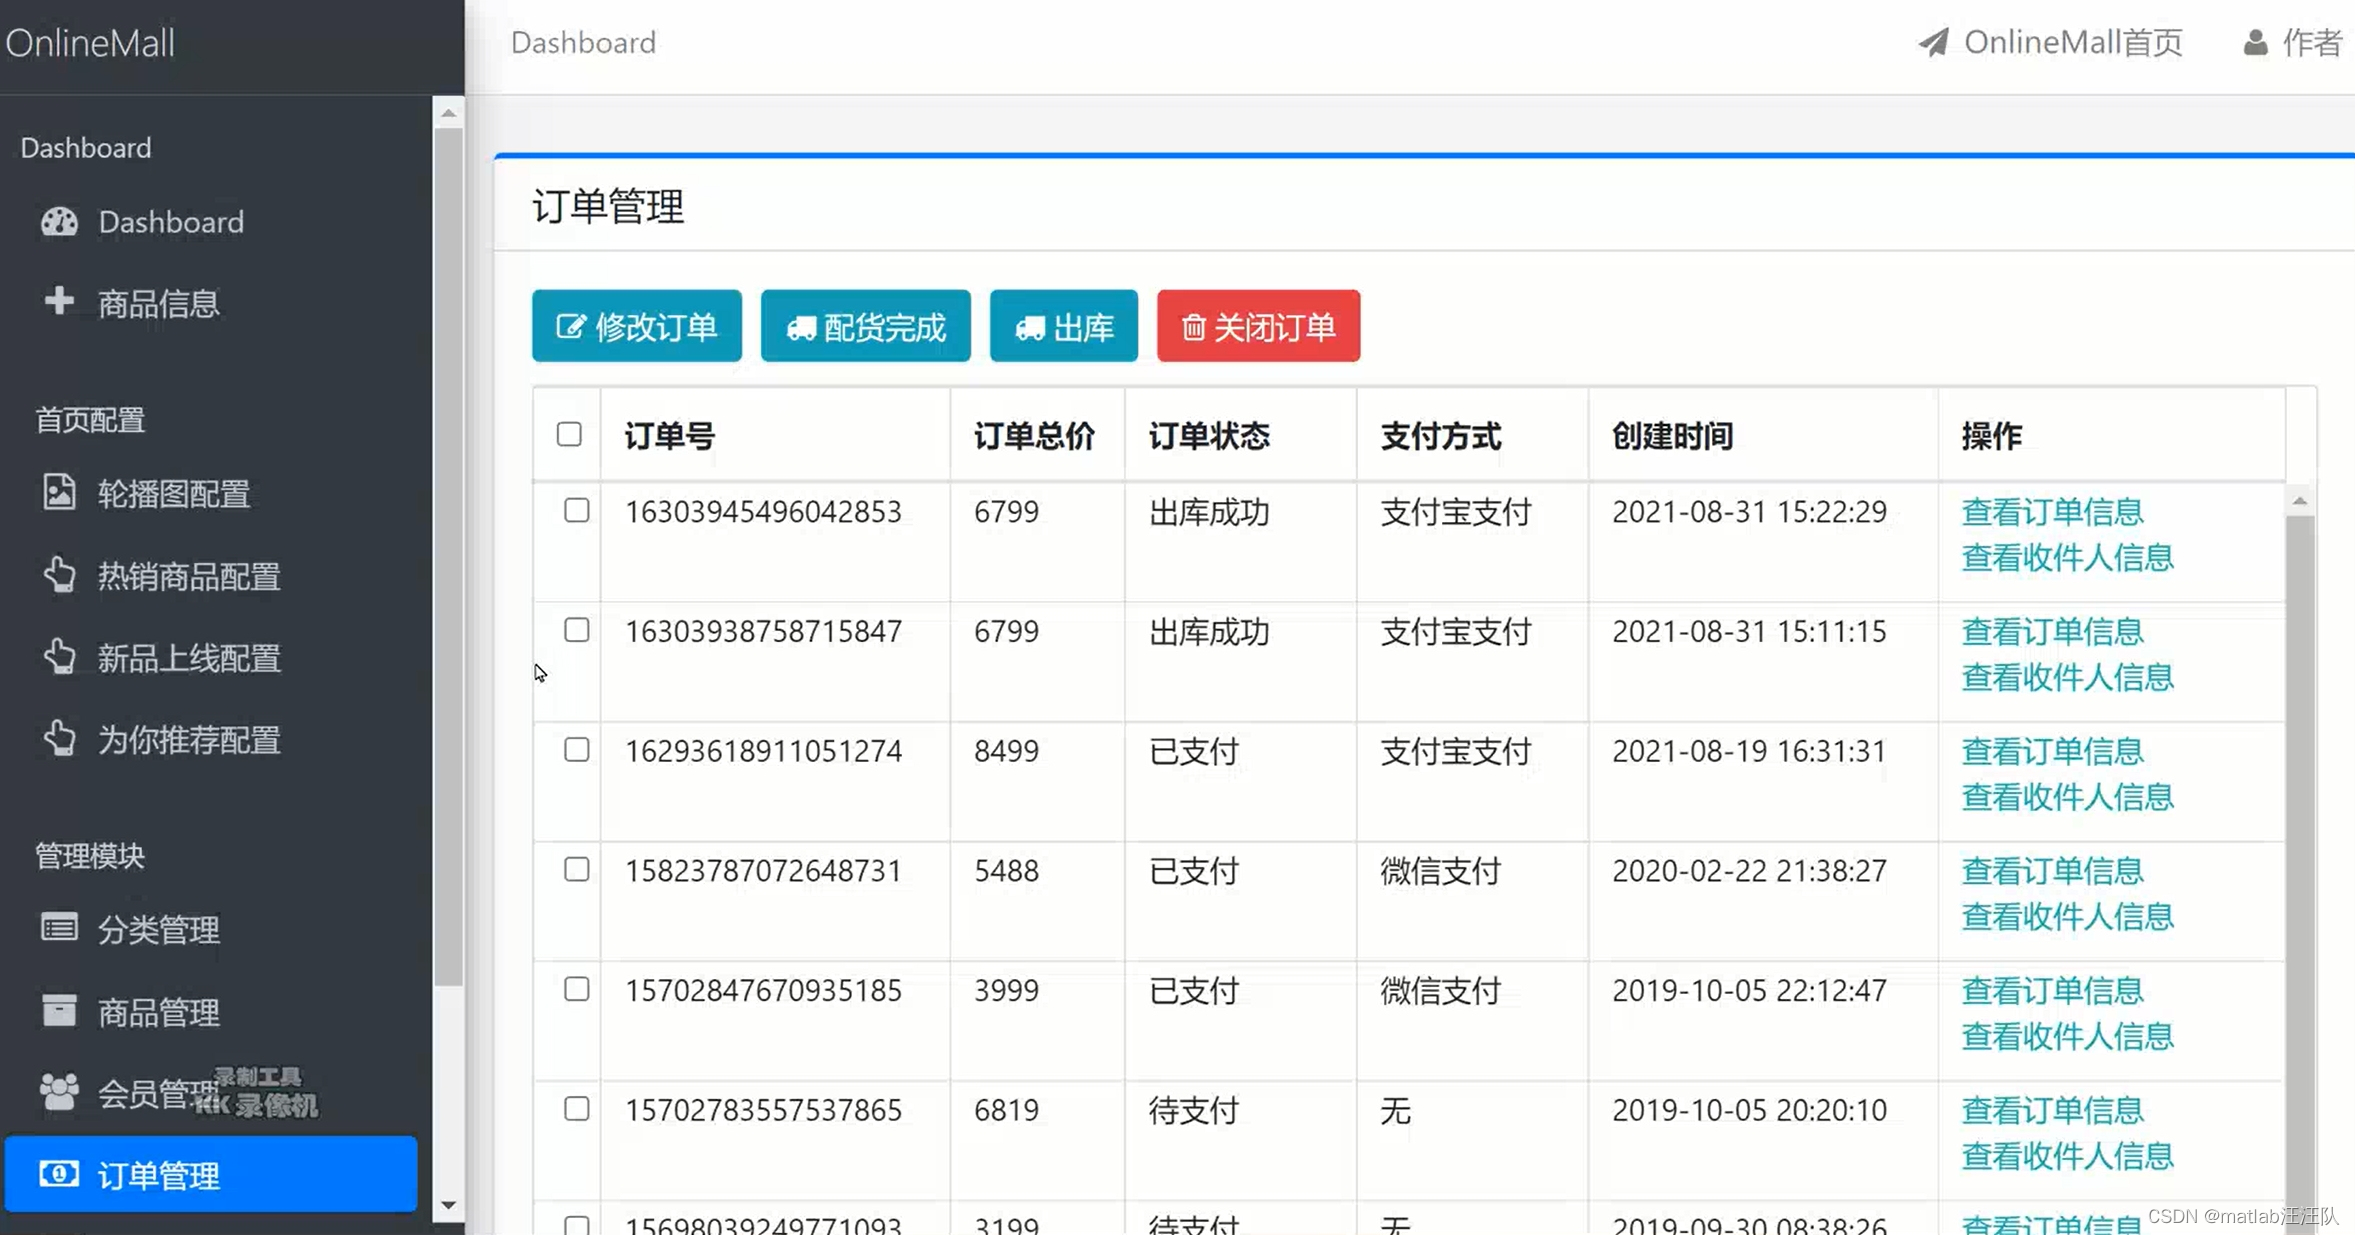Click the table scrollbar up arrow

(x=2299, y=501)
